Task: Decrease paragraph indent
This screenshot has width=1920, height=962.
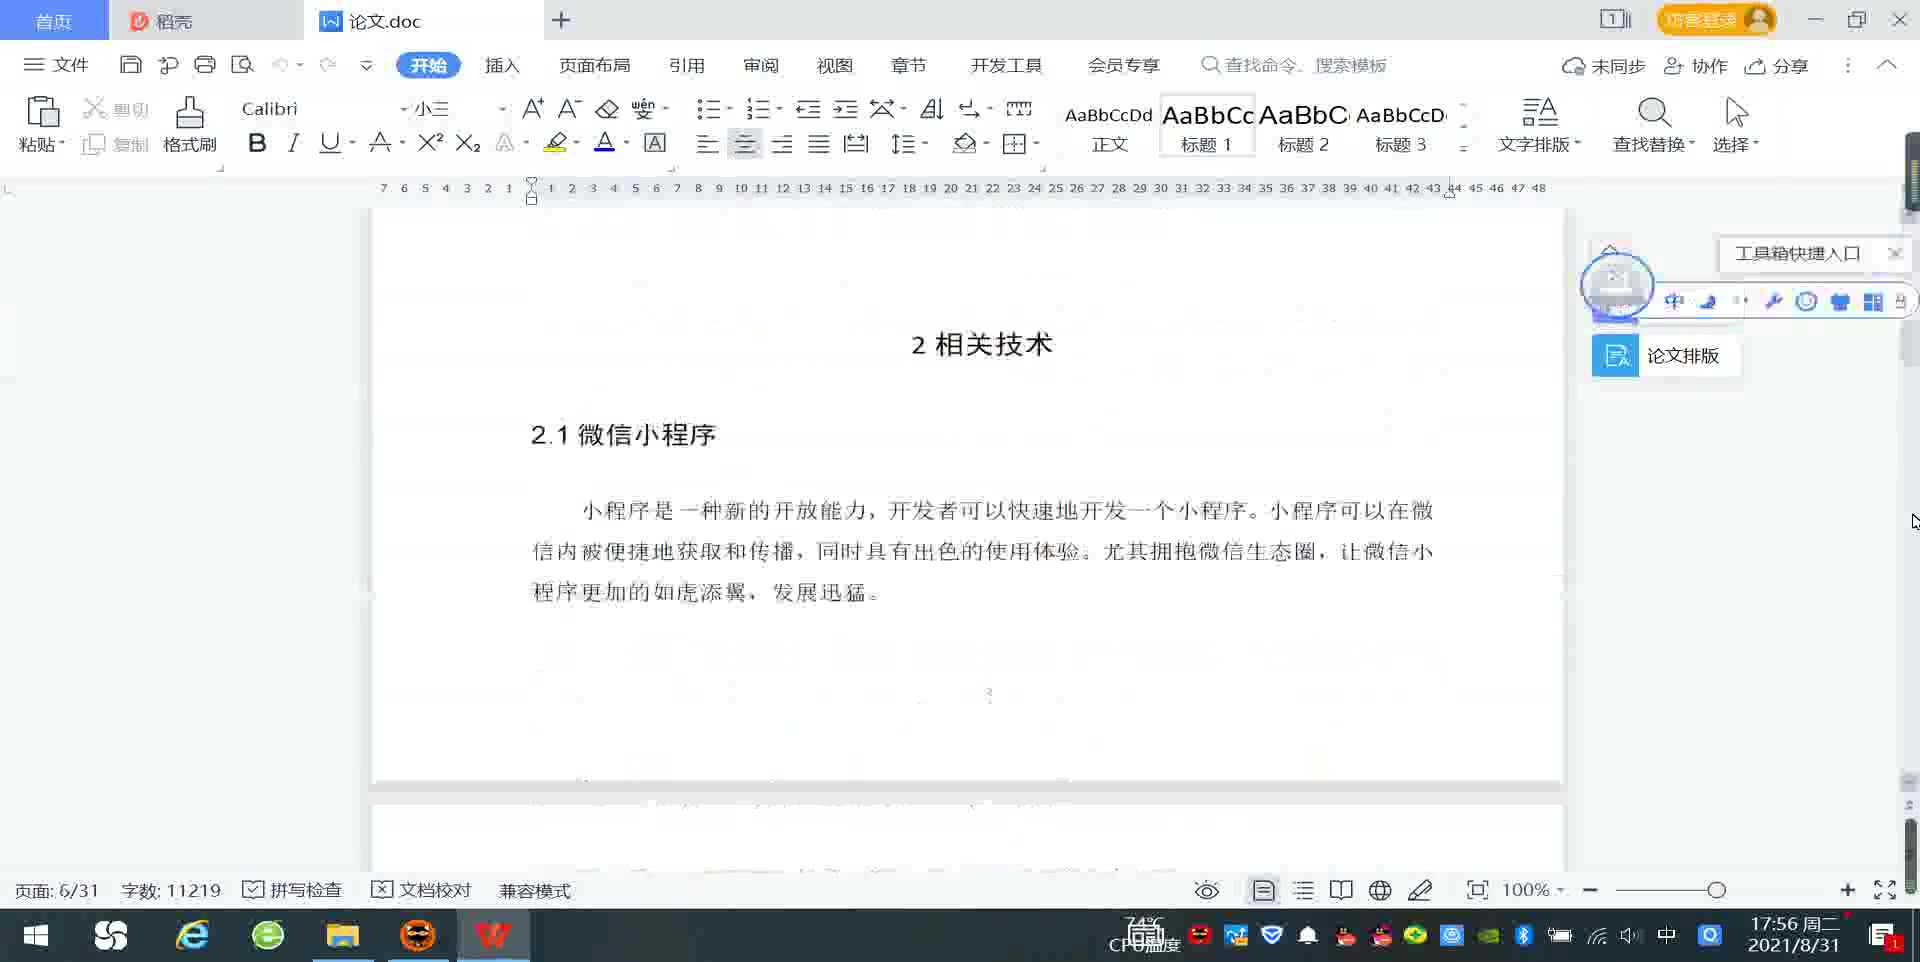Action: (x=808, y=108)
